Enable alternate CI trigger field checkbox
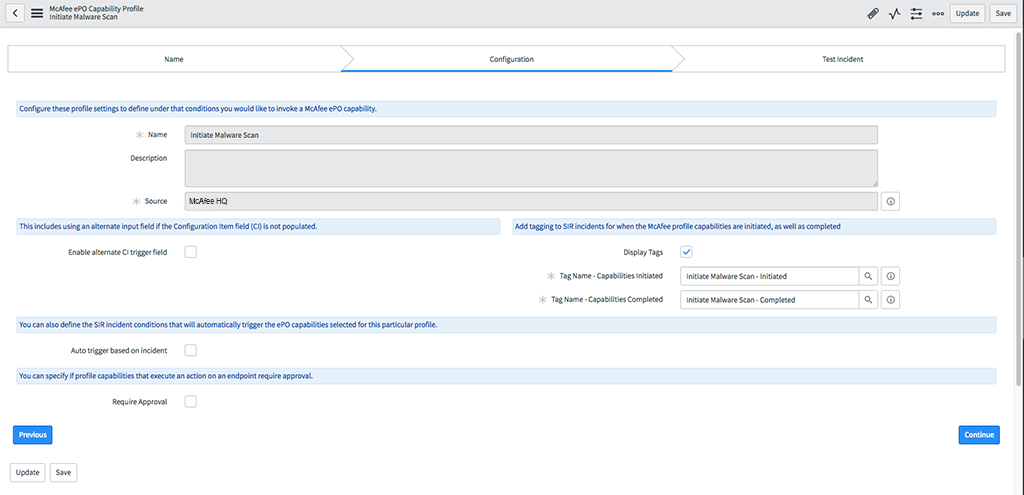This screenshot has height=495, width=1024. [190, 252]
